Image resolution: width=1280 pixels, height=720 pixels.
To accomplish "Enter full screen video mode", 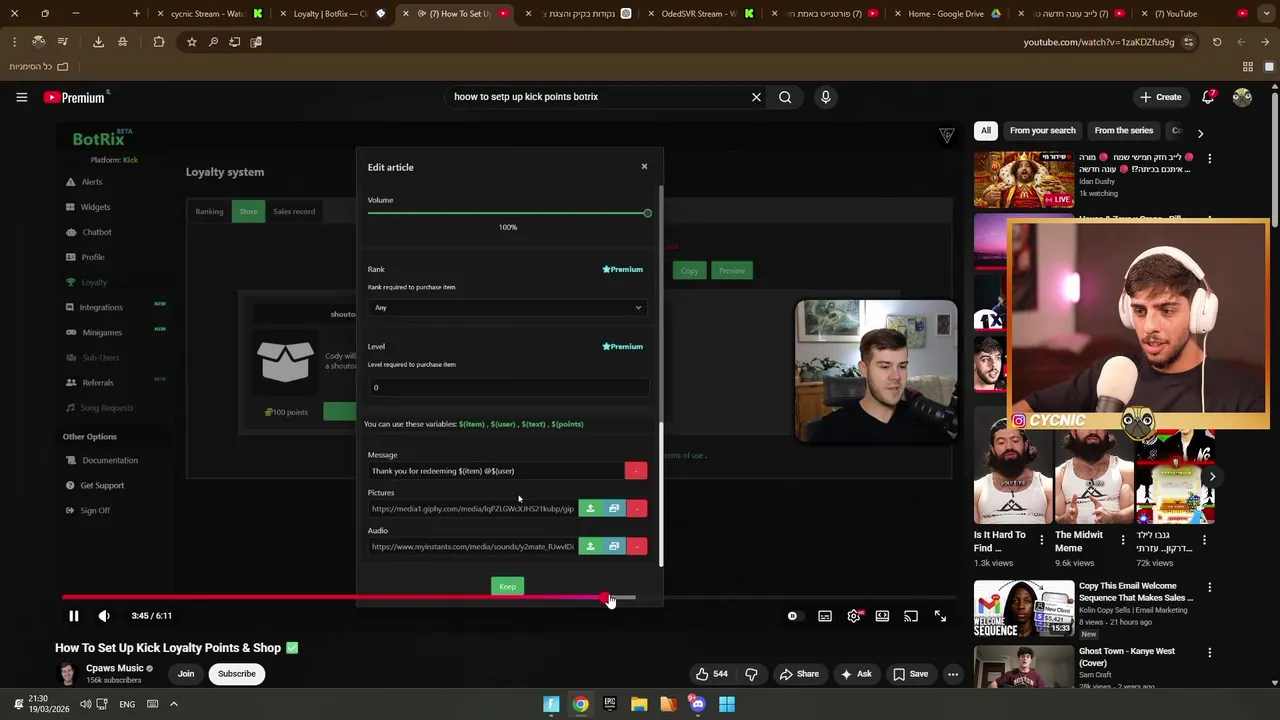I will pyautogui.click(x=940, y=616).
